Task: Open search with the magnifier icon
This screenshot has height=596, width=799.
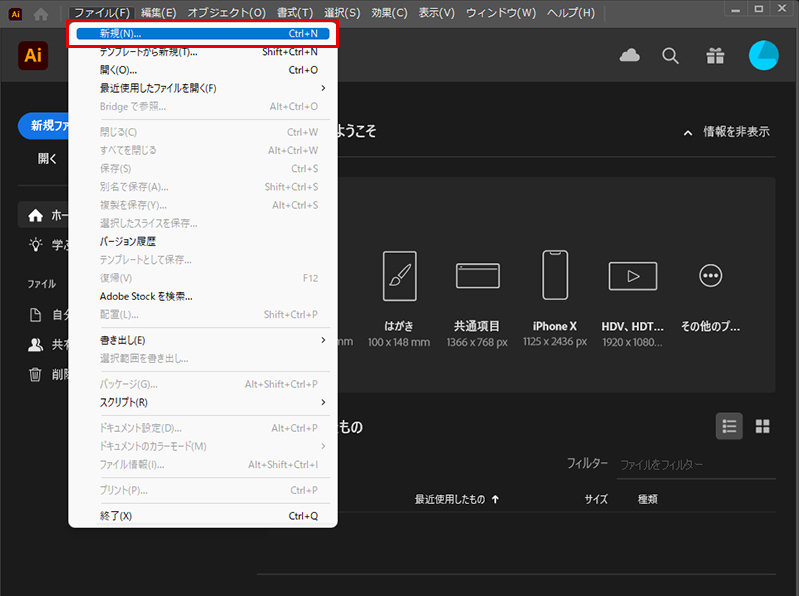Action: tap(671, 56)
